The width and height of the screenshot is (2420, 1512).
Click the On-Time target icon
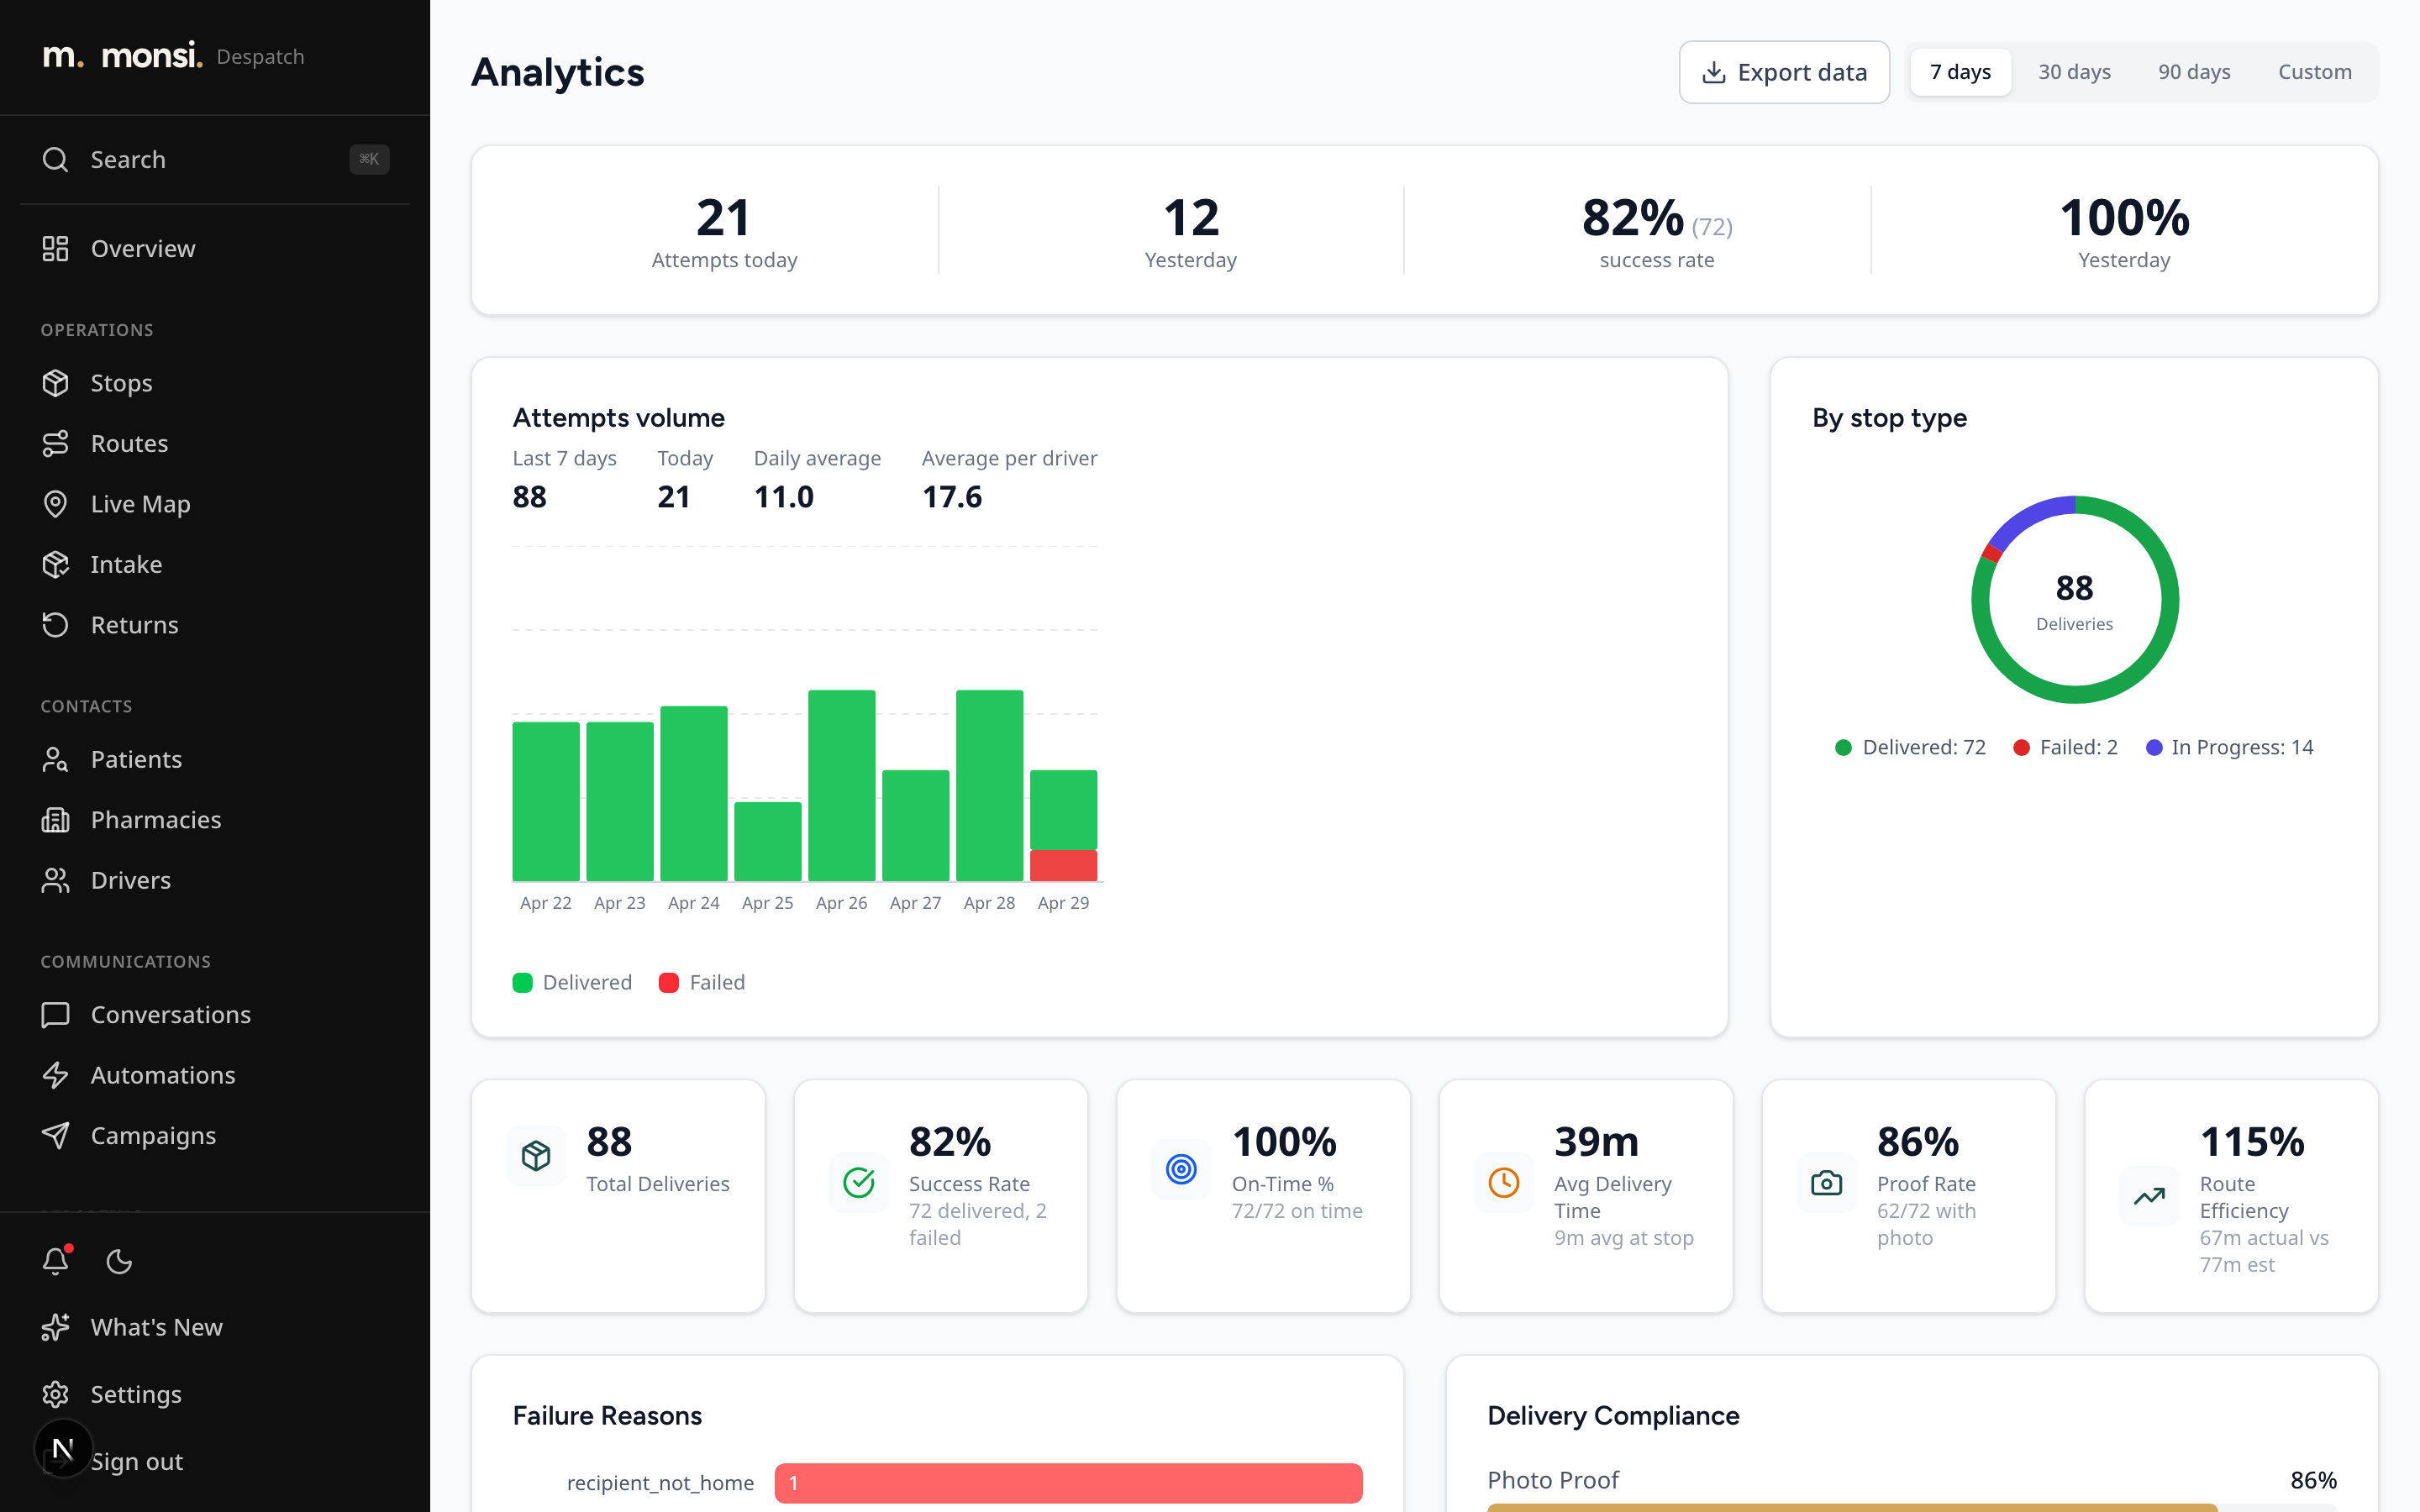[1181, 1169]
